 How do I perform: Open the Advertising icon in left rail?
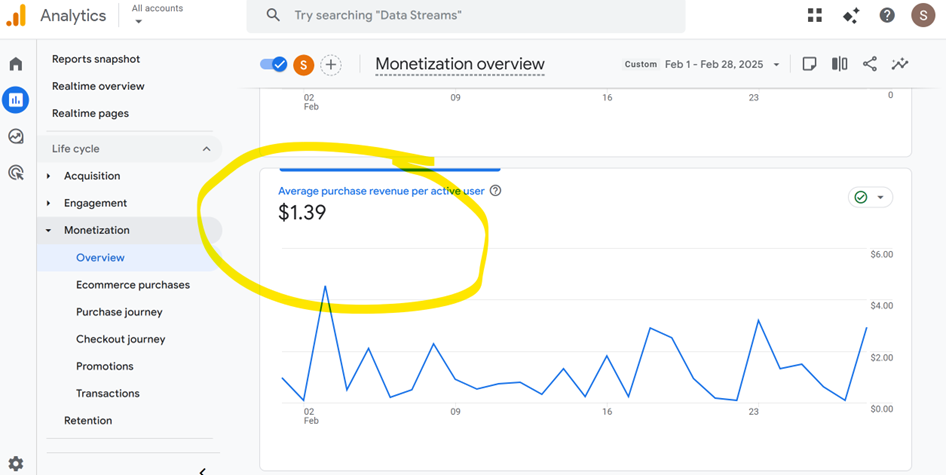pyautogui.click(x=16, y=173)
